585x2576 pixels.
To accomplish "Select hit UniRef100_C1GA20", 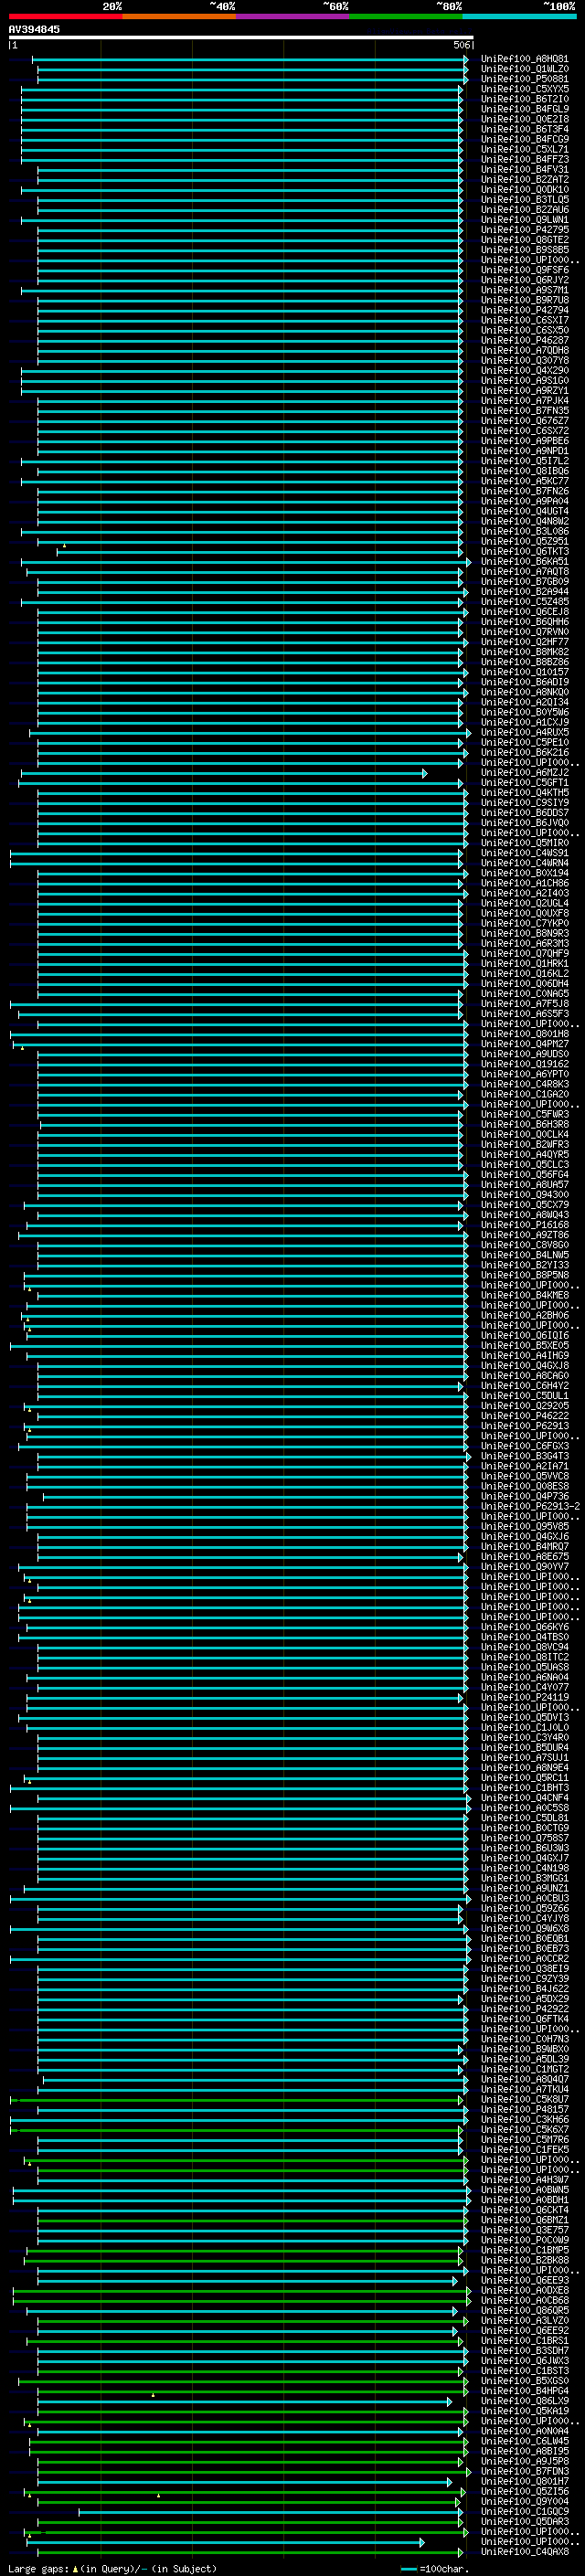I will click(524, 1095).
